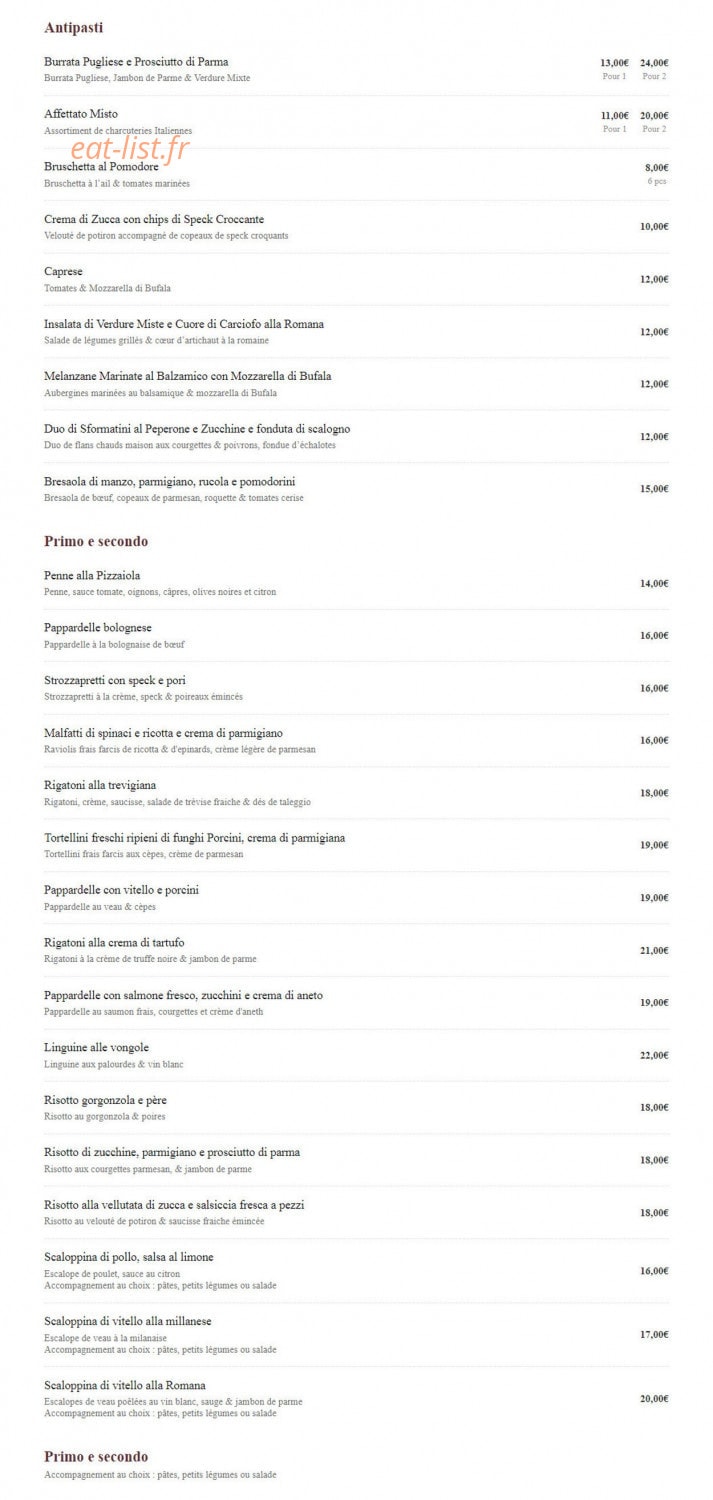The height and width of the screenshot is (1500, 713).
Task: Select Pappardelle bolognese item
Action: coord(98,628)
